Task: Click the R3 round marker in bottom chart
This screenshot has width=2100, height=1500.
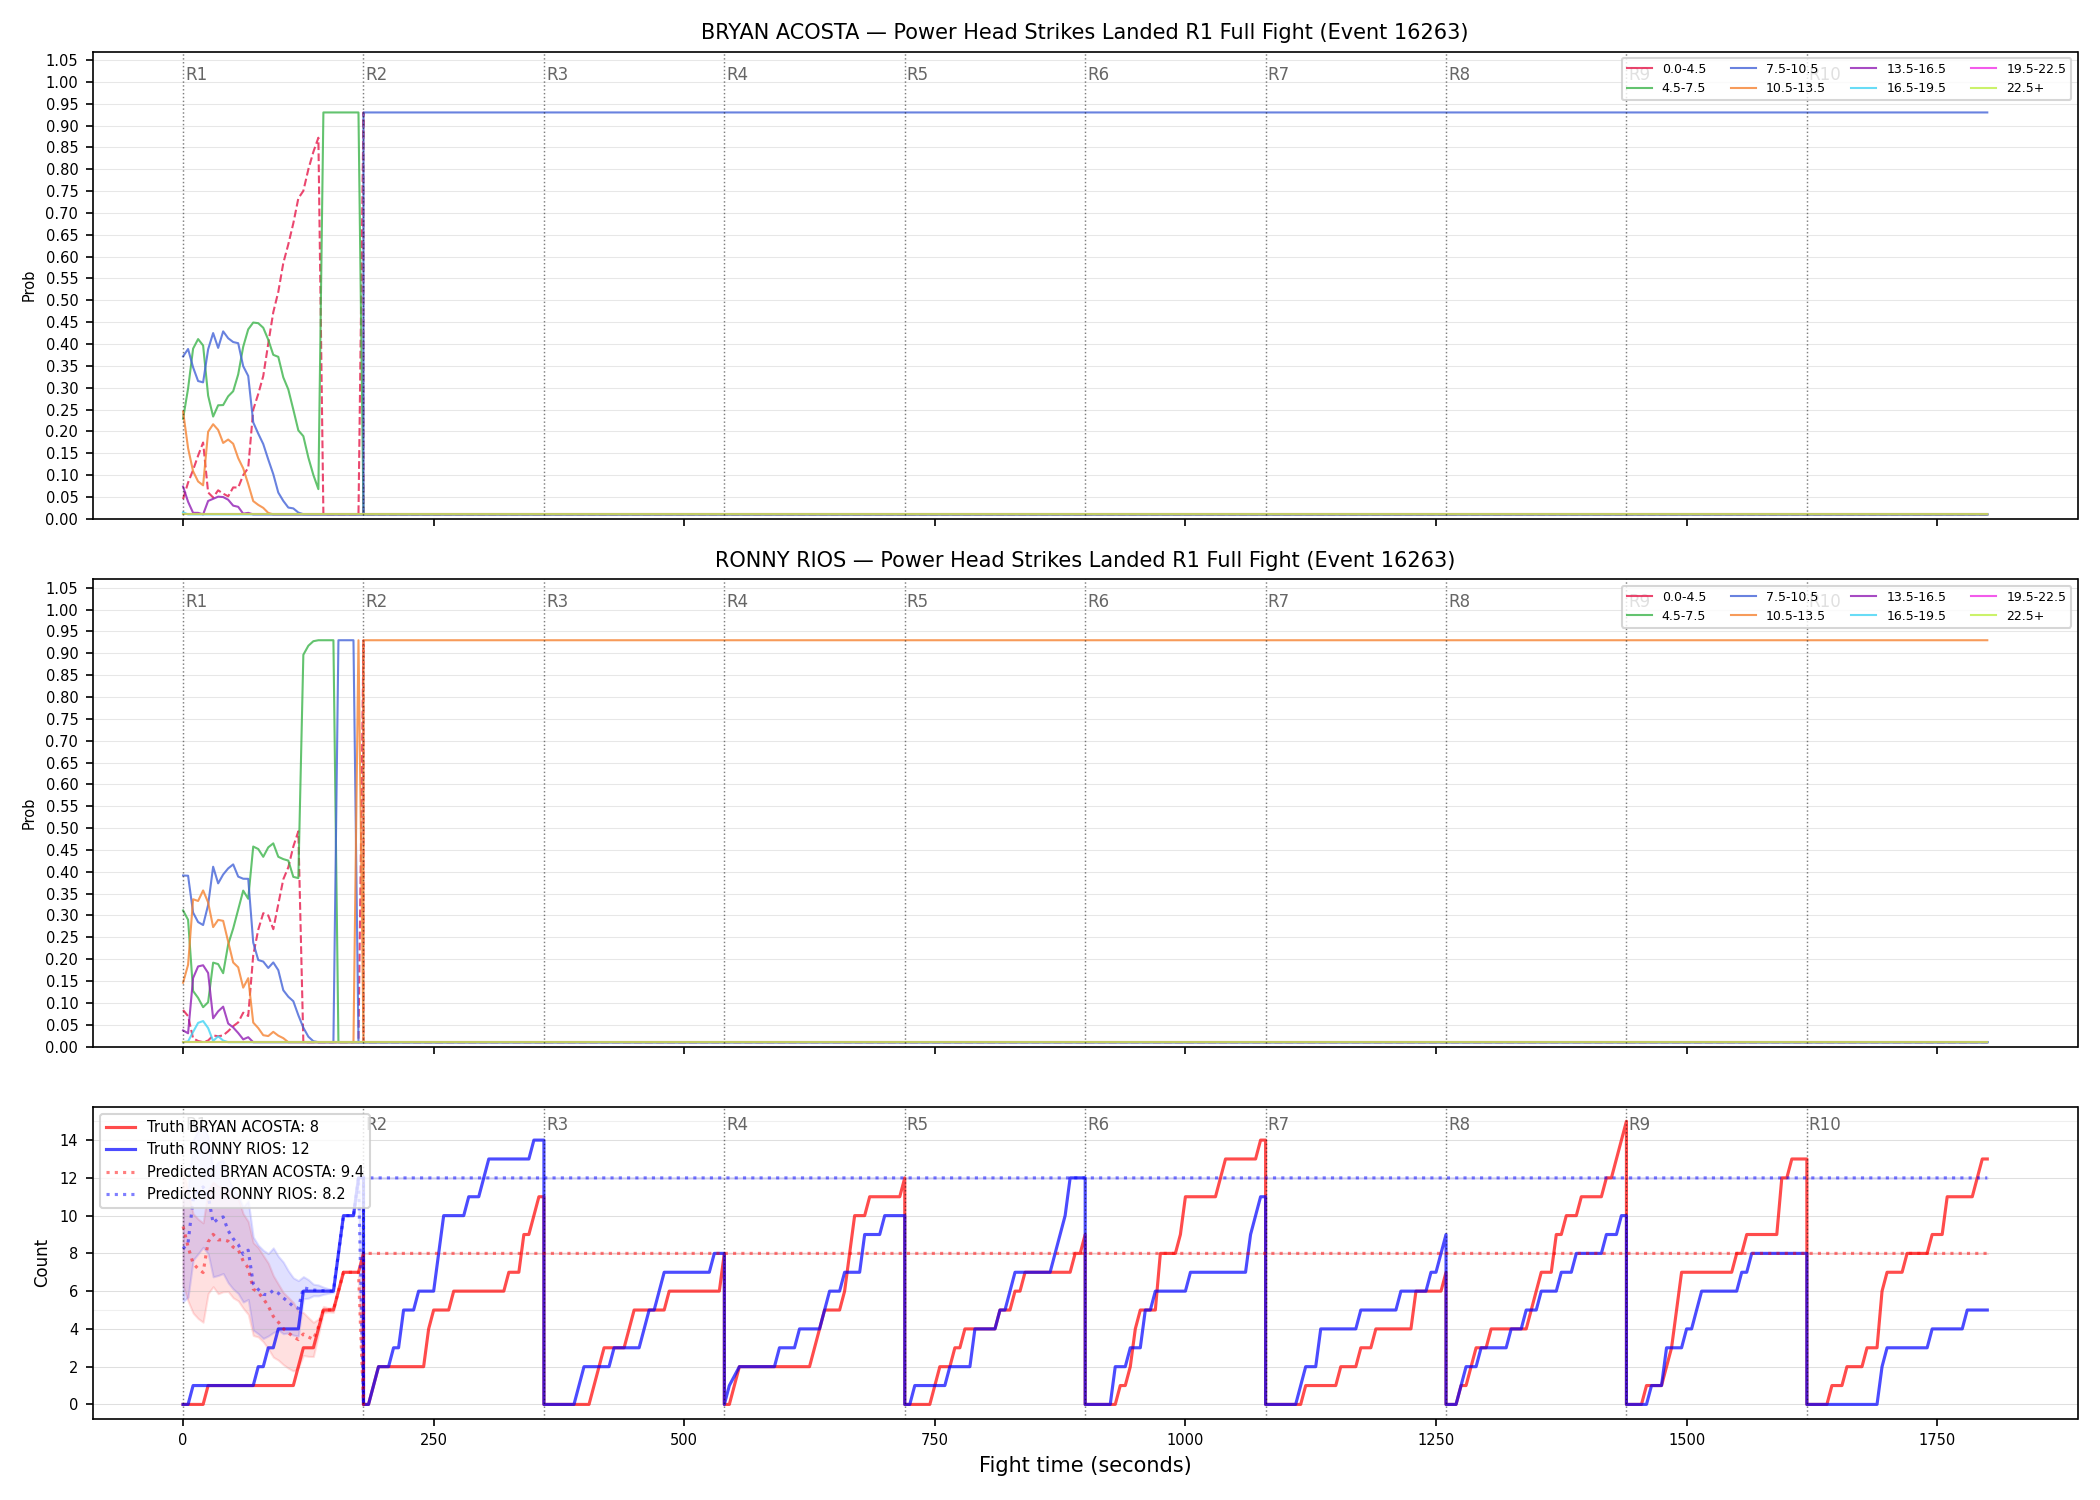Action: pos(557,1124)
